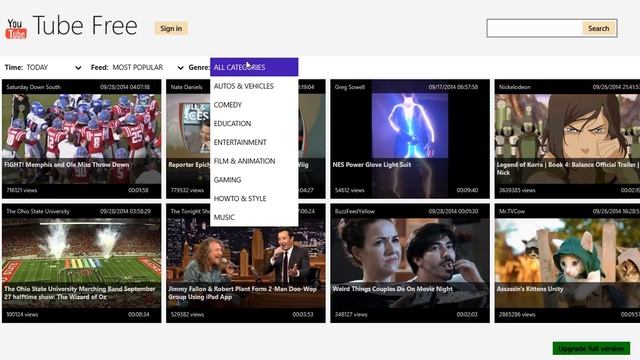Click 54612 views count text
Screen dimensions: 640x360
pyautogui.click(x=349, y=190)
